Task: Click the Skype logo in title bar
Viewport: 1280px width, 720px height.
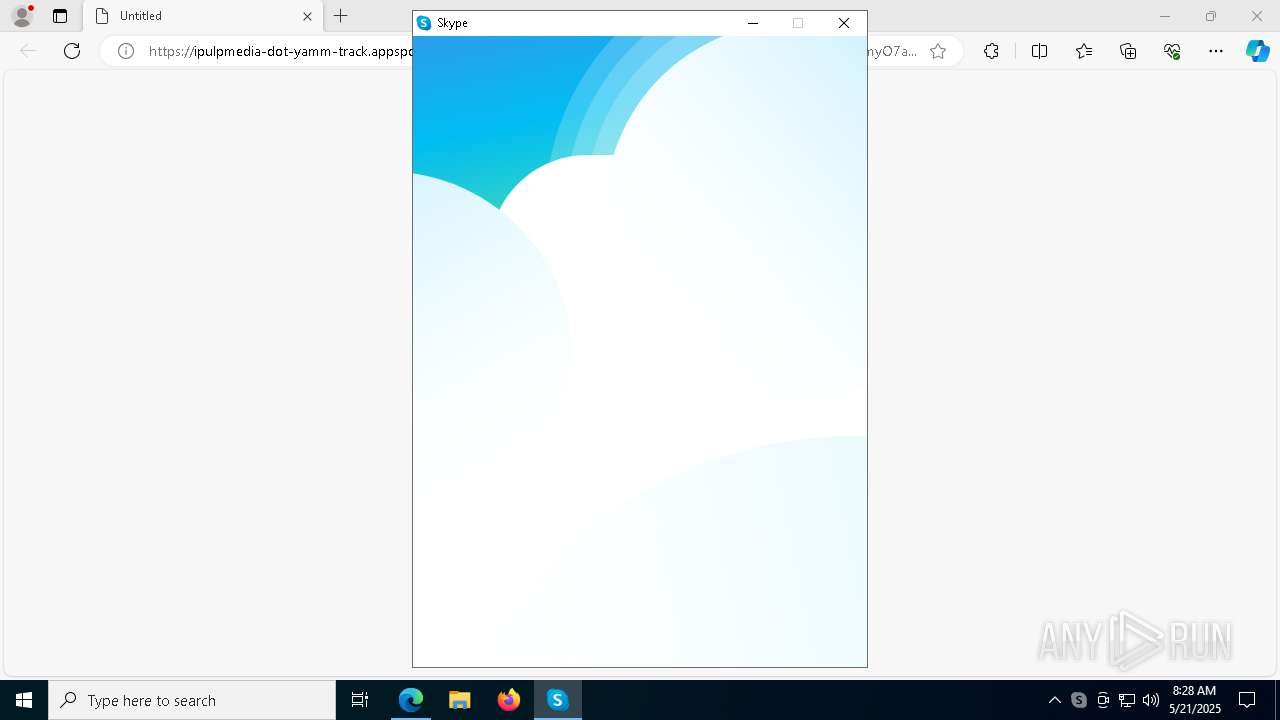Action: pyautogui.click(x=424, y=23)
